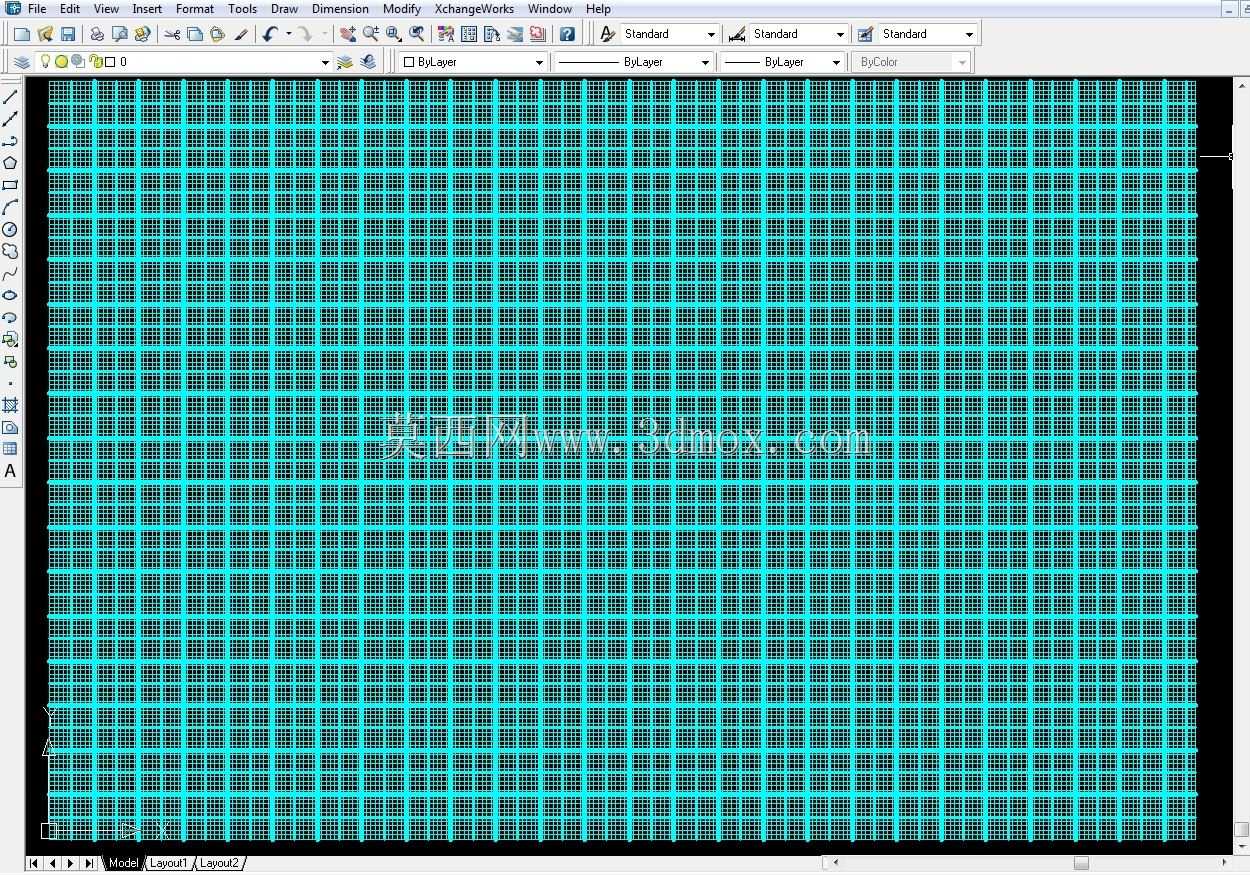
Task: Select the Table tool
Action: click(x=10, y=449)
